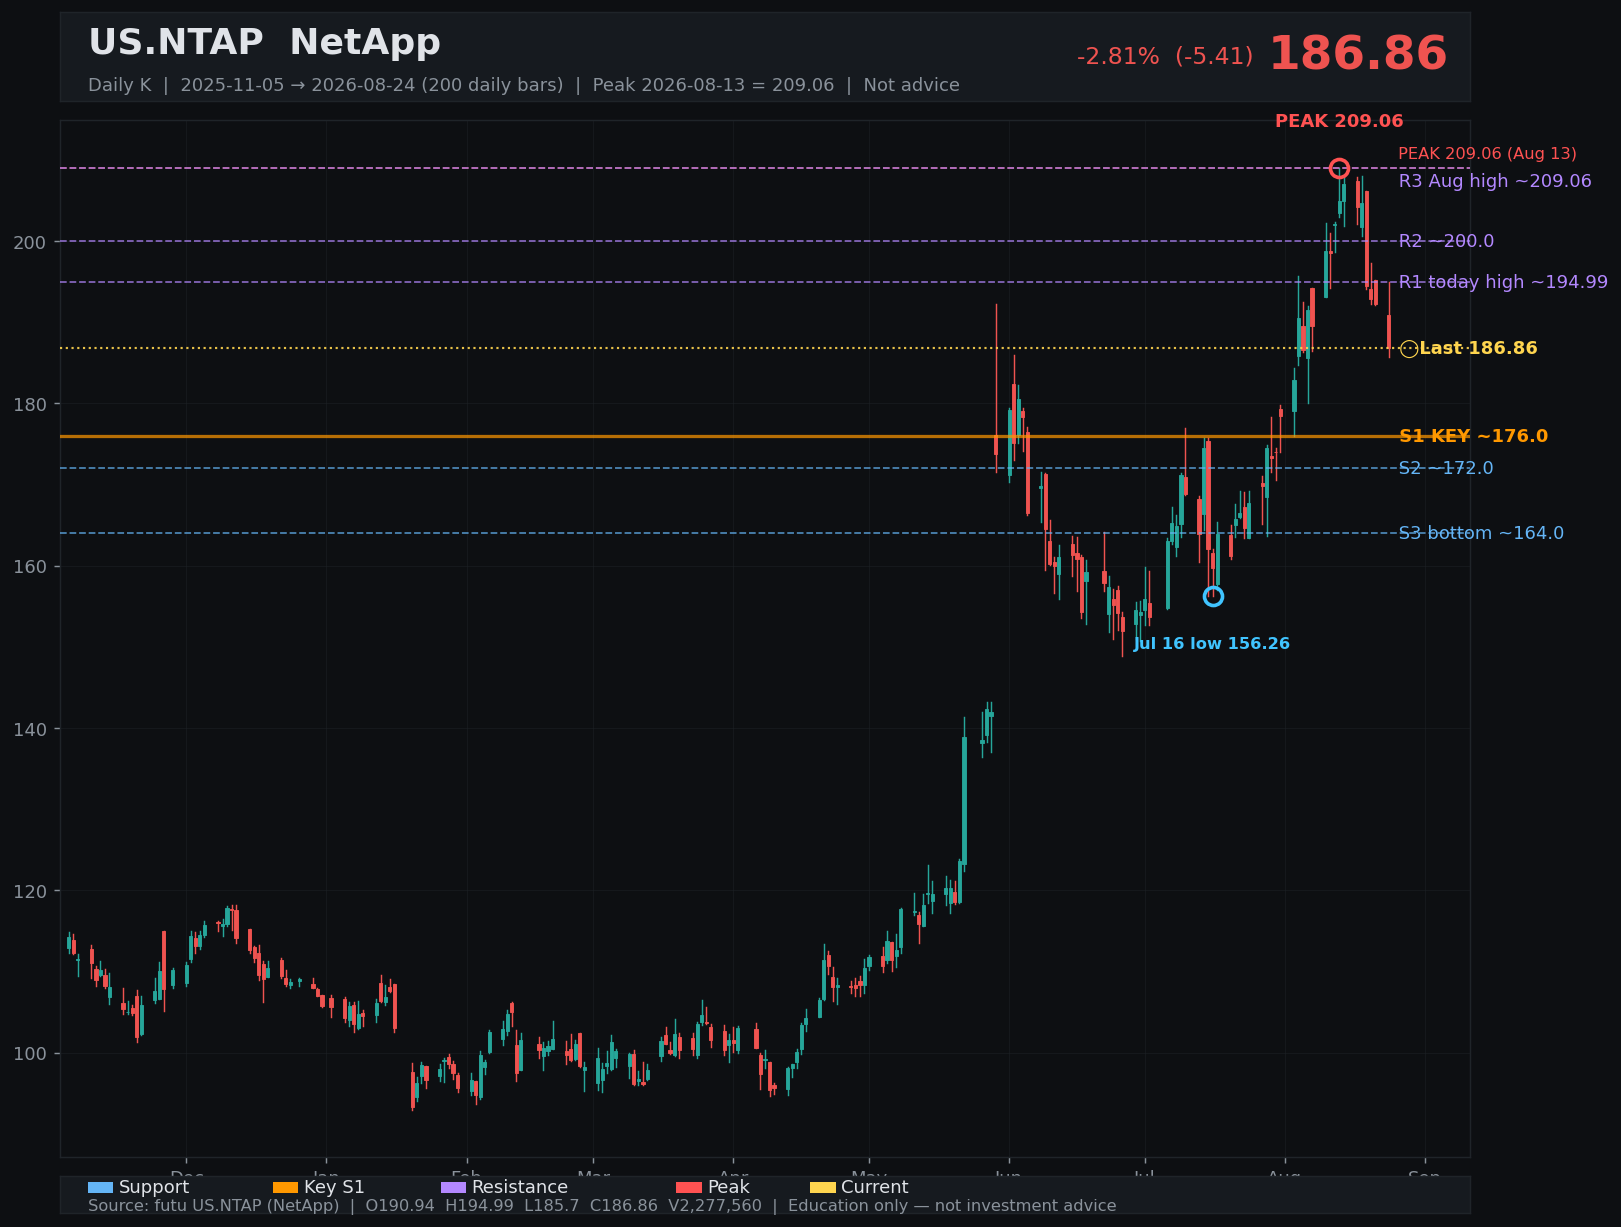Click the 'R2 ~200.0' resistance label

pyautogui.click(x=1446, y=241)
